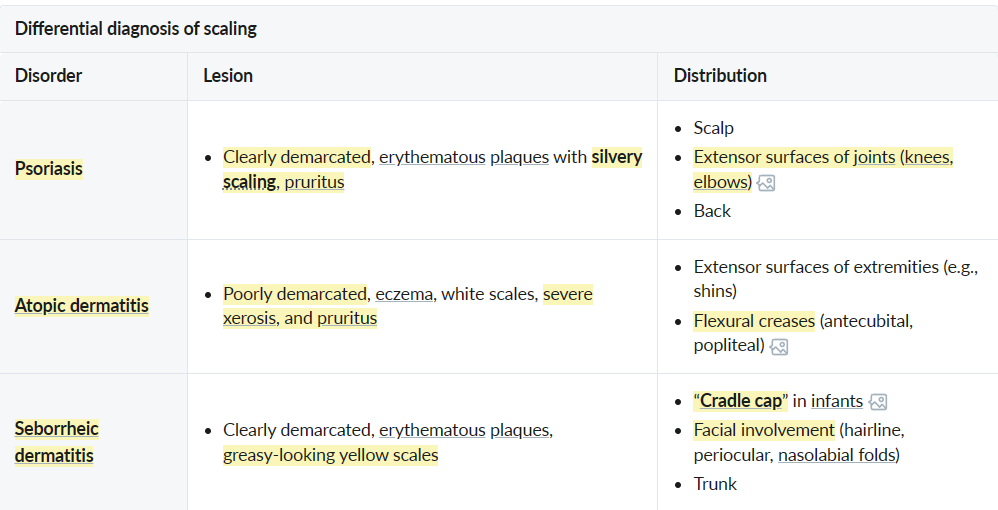Click the xerosis underlined term

coord(249,318)
